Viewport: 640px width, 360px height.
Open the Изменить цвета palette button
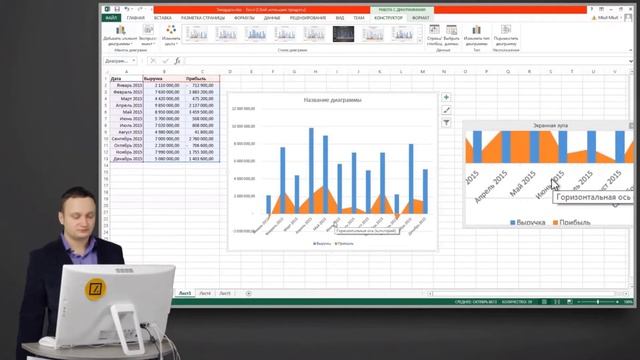coord(171,35)
